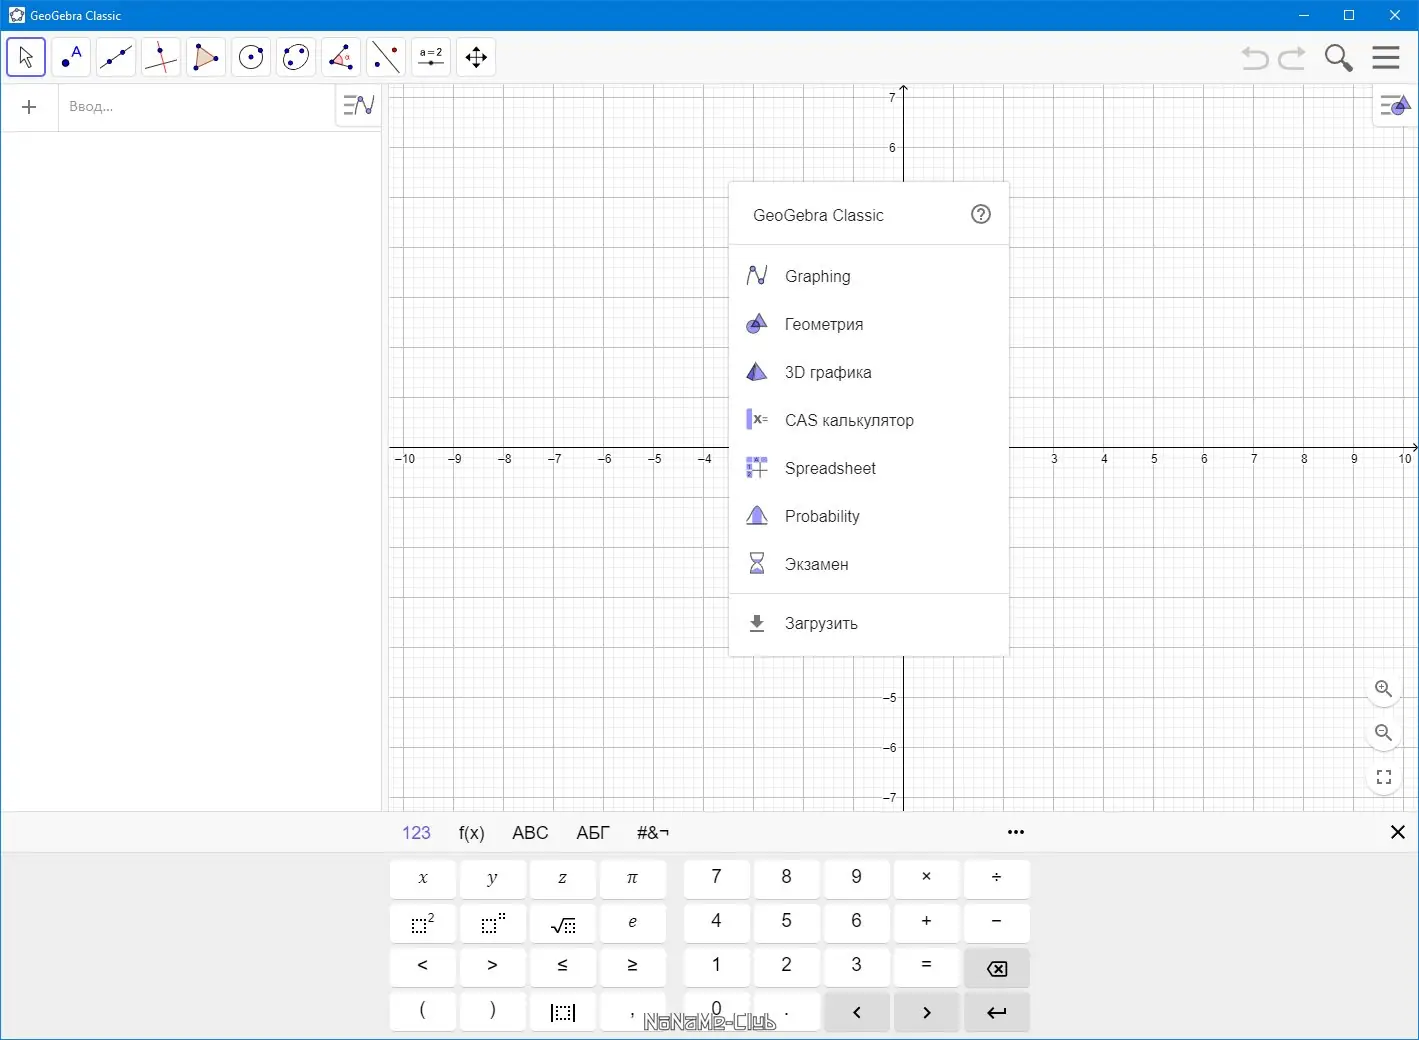
Task: Tap the custom exponent key
Action: (493, 923)
